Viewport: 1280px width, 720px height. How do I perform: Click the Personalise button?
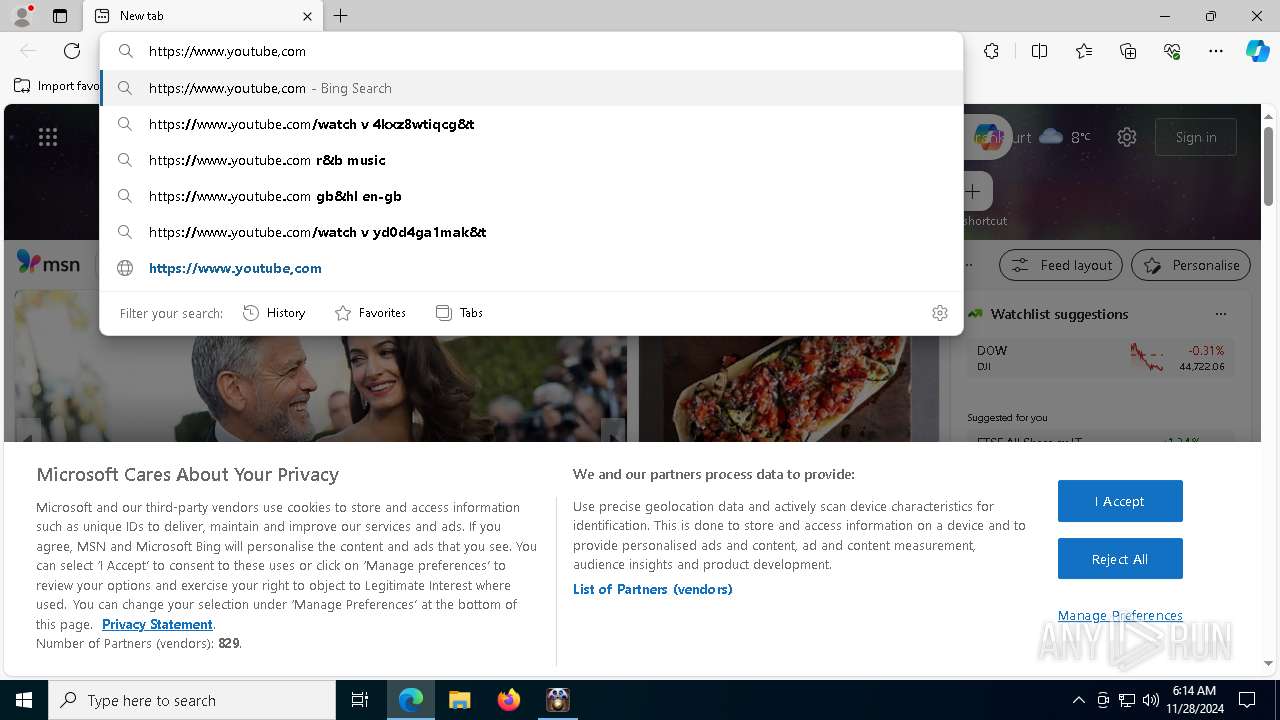point(1191,265)
